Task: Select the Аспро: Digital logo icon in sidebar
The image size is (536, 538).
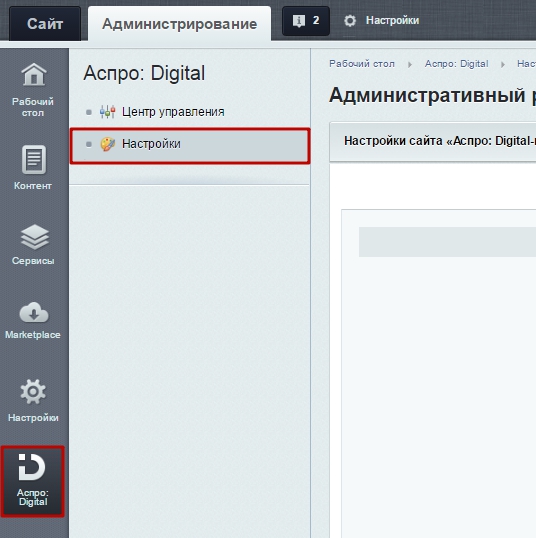Action: point(32,467)
